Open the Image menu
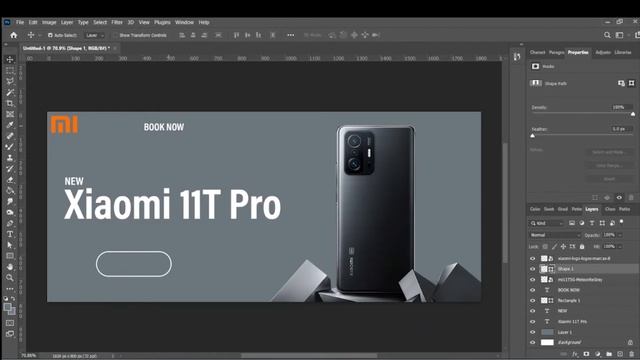The image size is (640, 360). pos(49,22)
